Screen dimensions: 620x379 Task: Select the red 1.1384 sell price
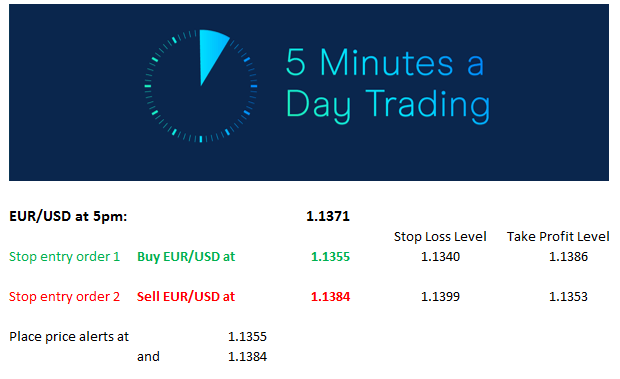click(x=330, y=296)
